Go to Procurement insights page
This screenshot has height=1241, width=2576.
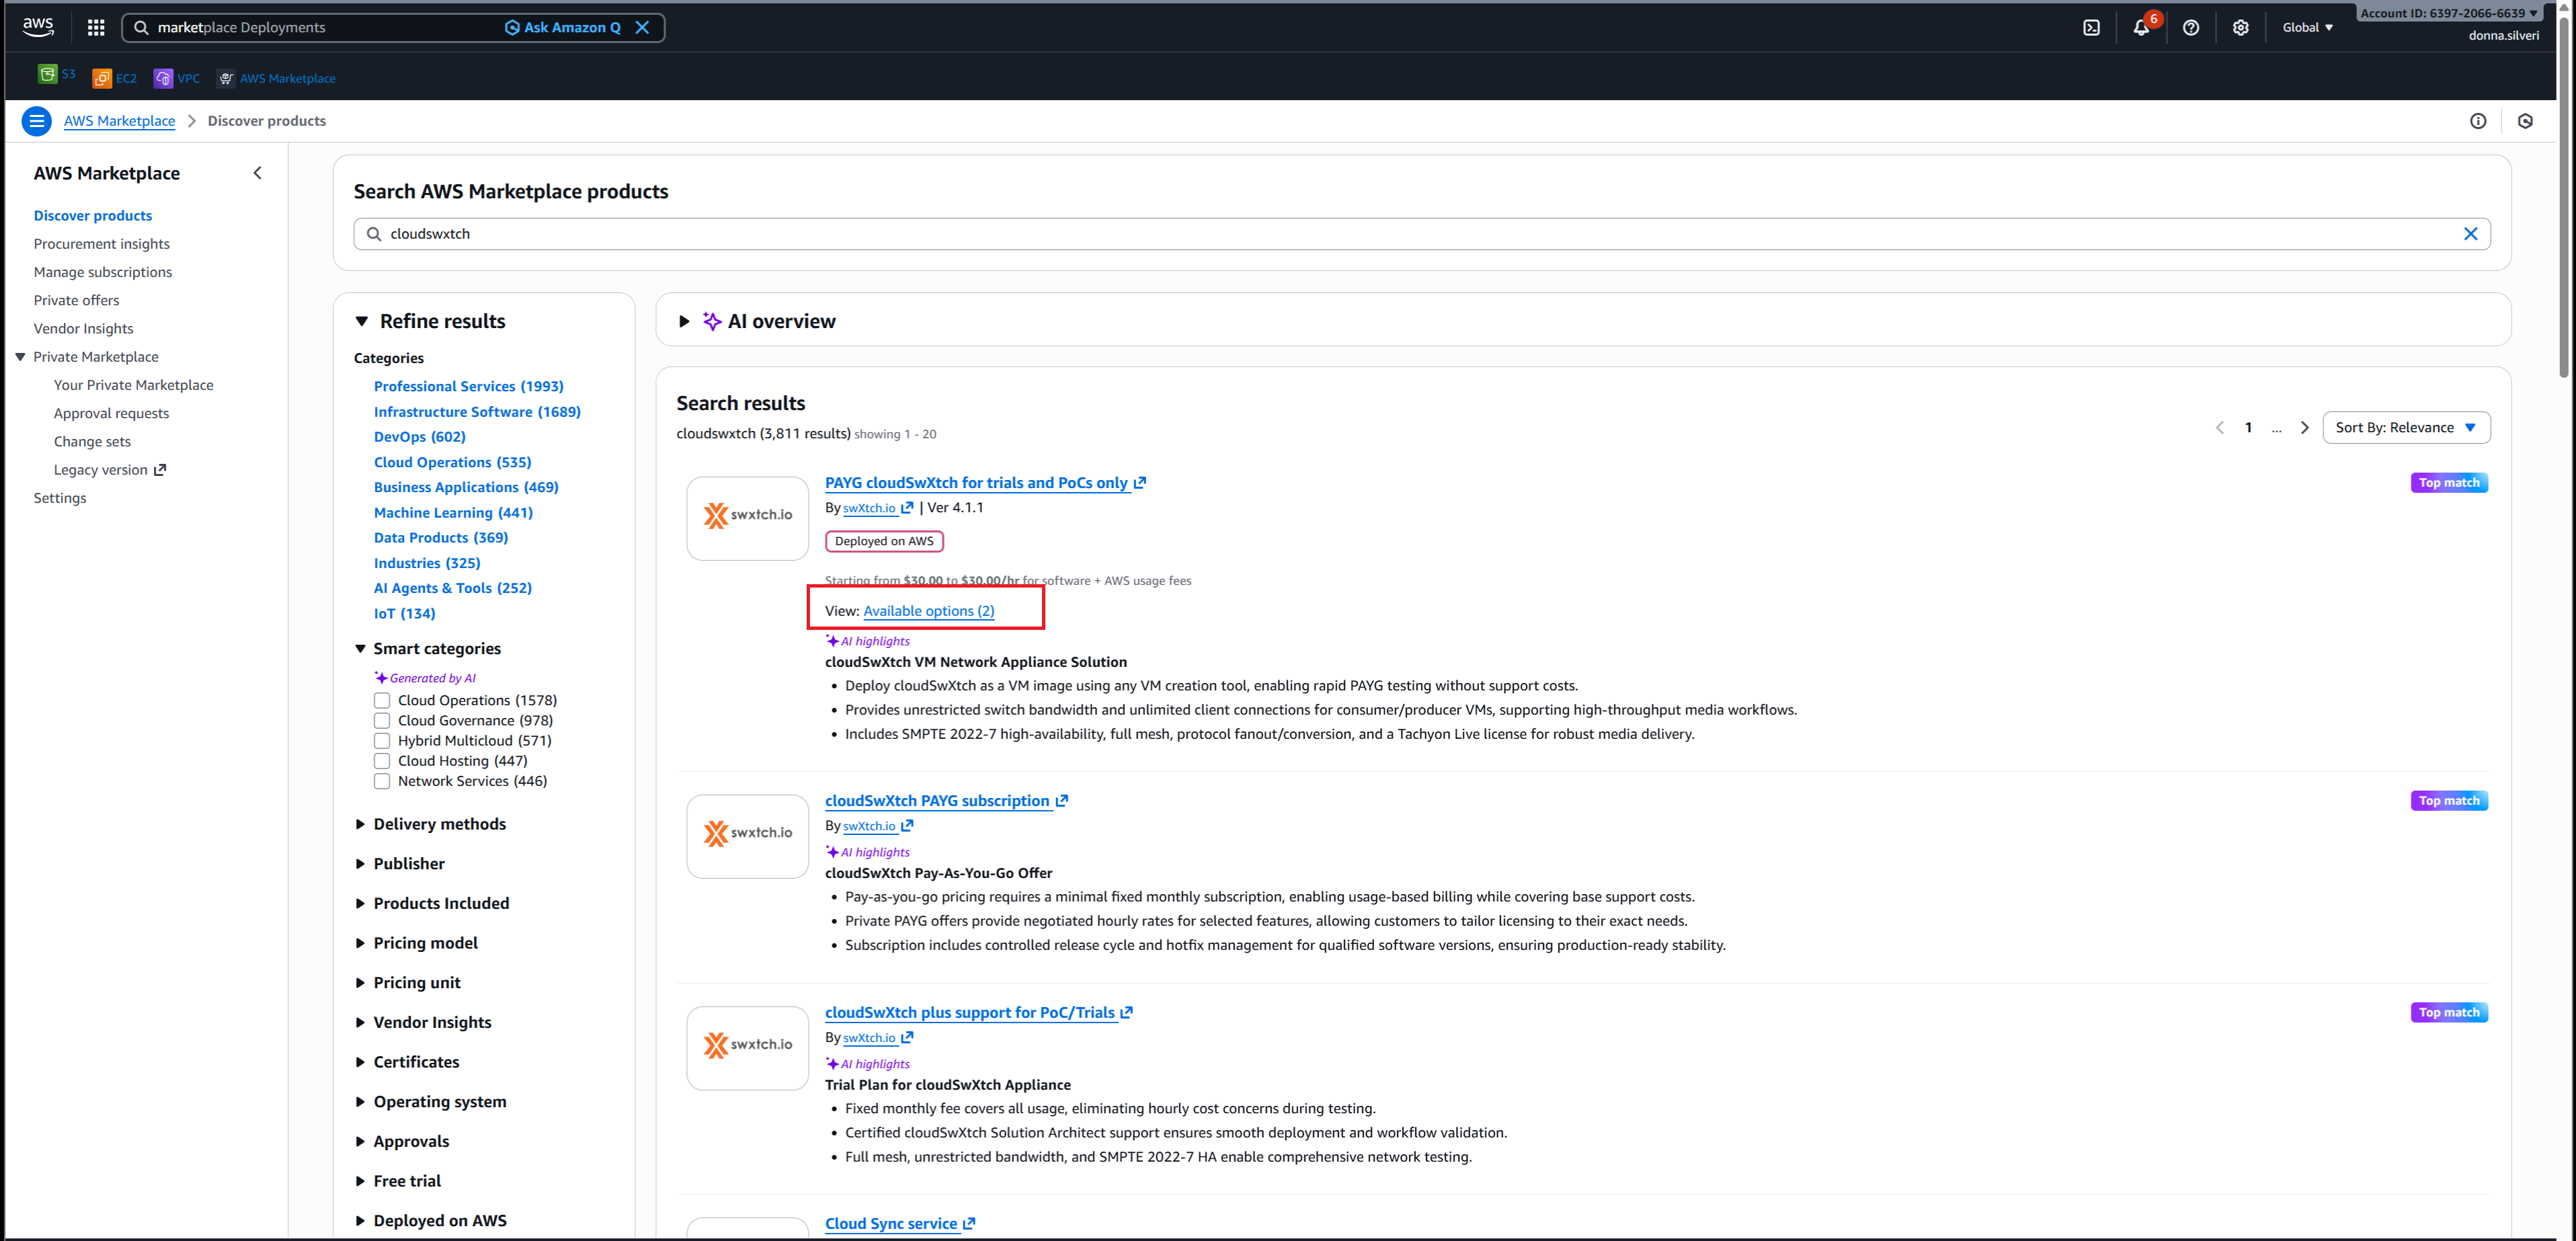101,244
